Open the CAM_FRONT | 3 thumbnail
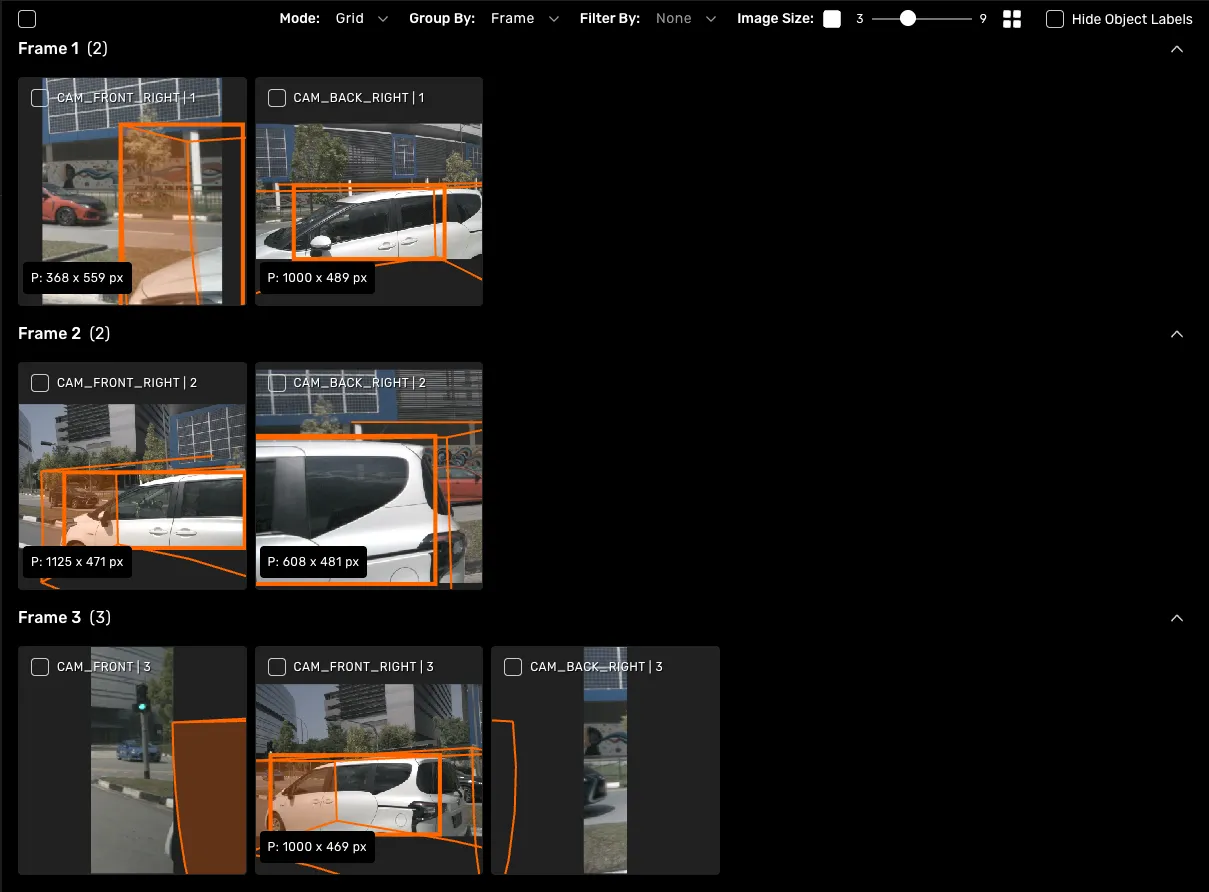Viewport: 1209px width, 892px height. tap(132, 760)
